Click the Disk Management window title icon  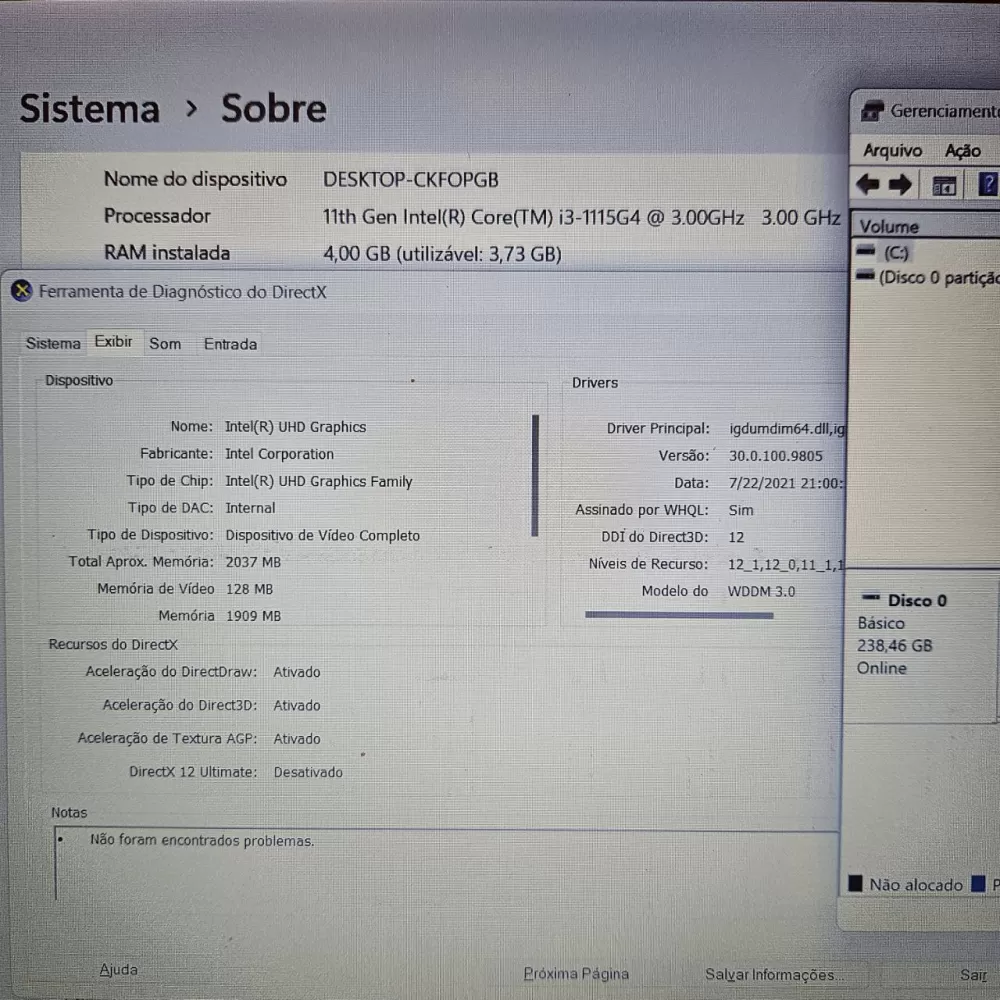coord(873,111)
